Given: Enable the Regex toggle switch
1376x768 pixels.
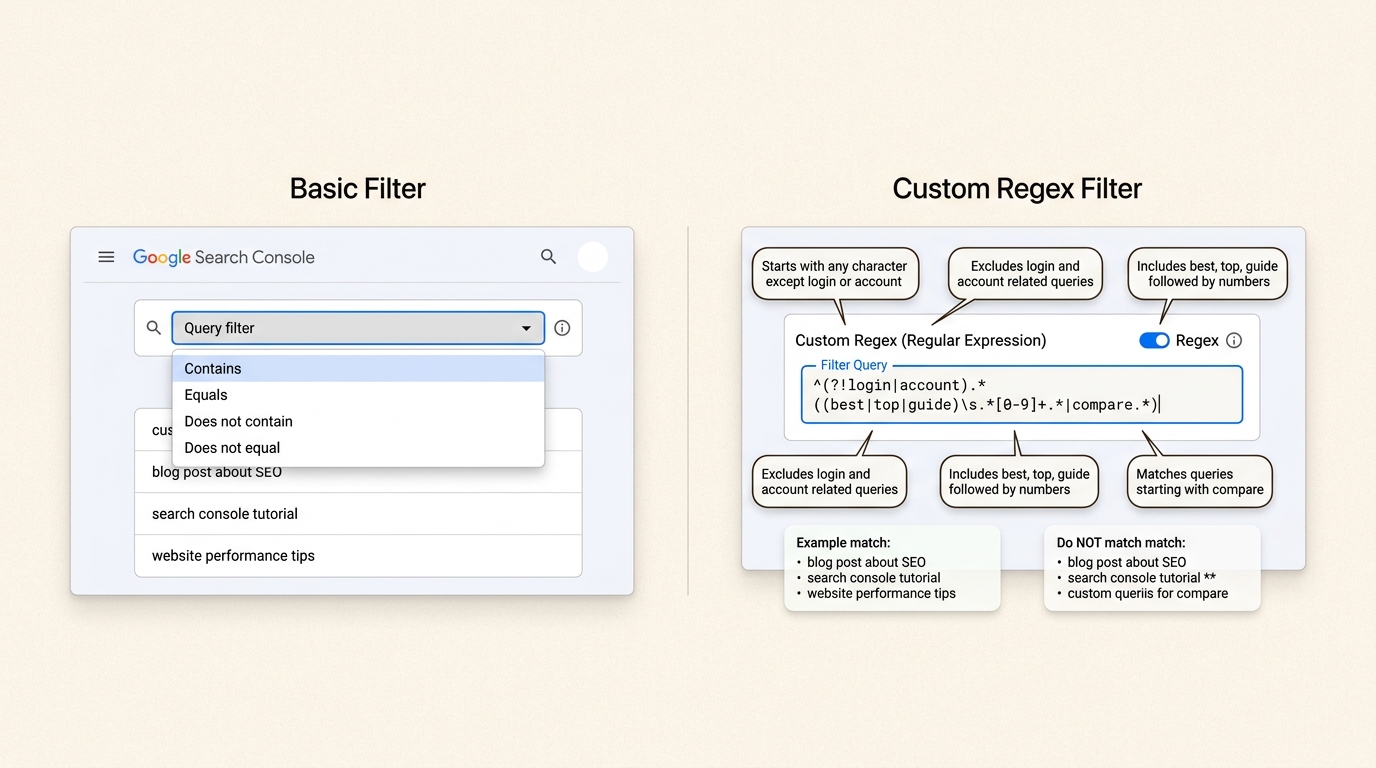Looking at the screenshot, I should click(x=1154, y=340).
